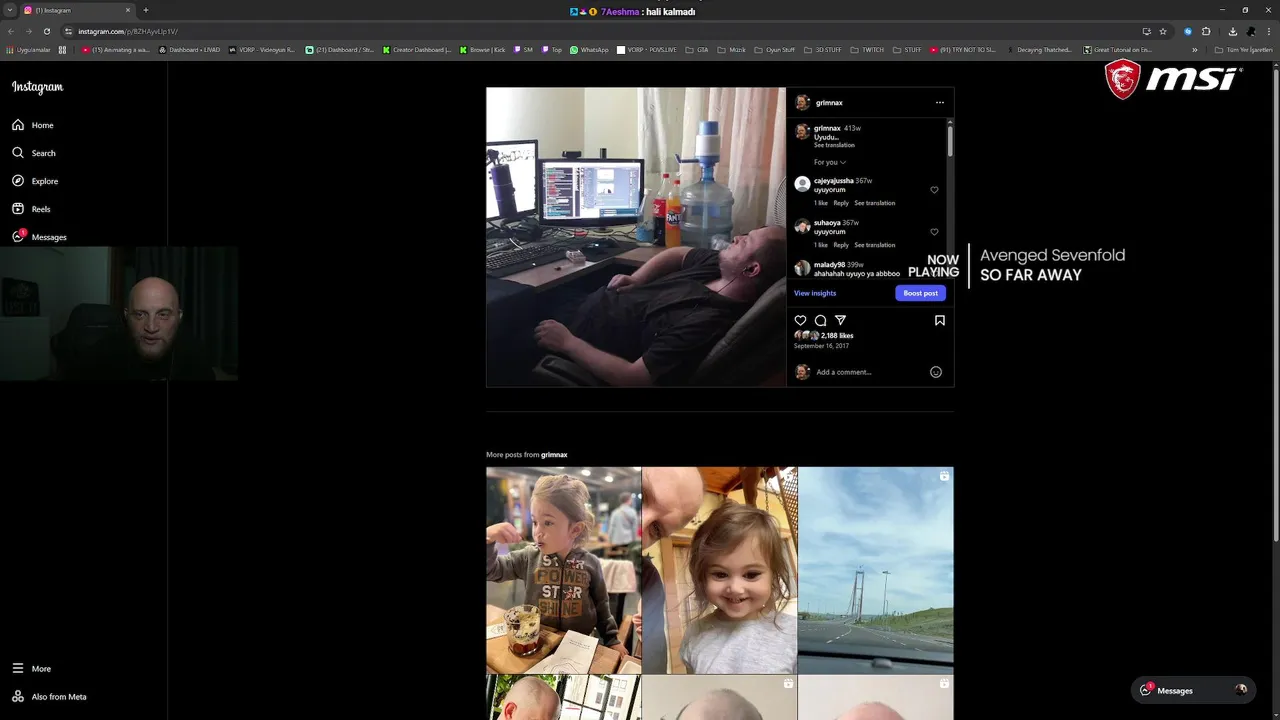Image resolution: width=1280 pixels, height=720 pixels.
Task: Open Browse | Kick bookmark
Action: (x=483, y=49)
